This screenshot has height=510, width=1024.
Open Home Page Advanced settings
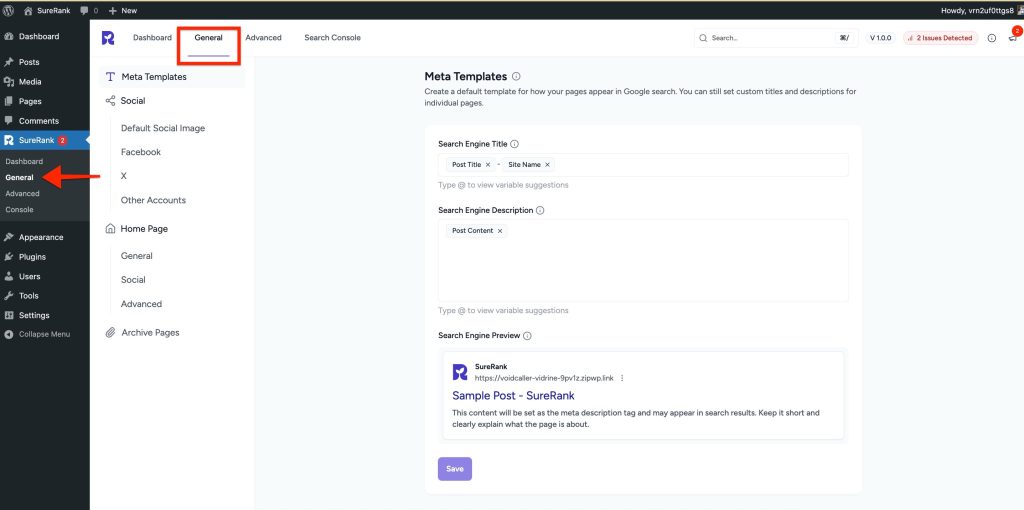coord(141,304)
